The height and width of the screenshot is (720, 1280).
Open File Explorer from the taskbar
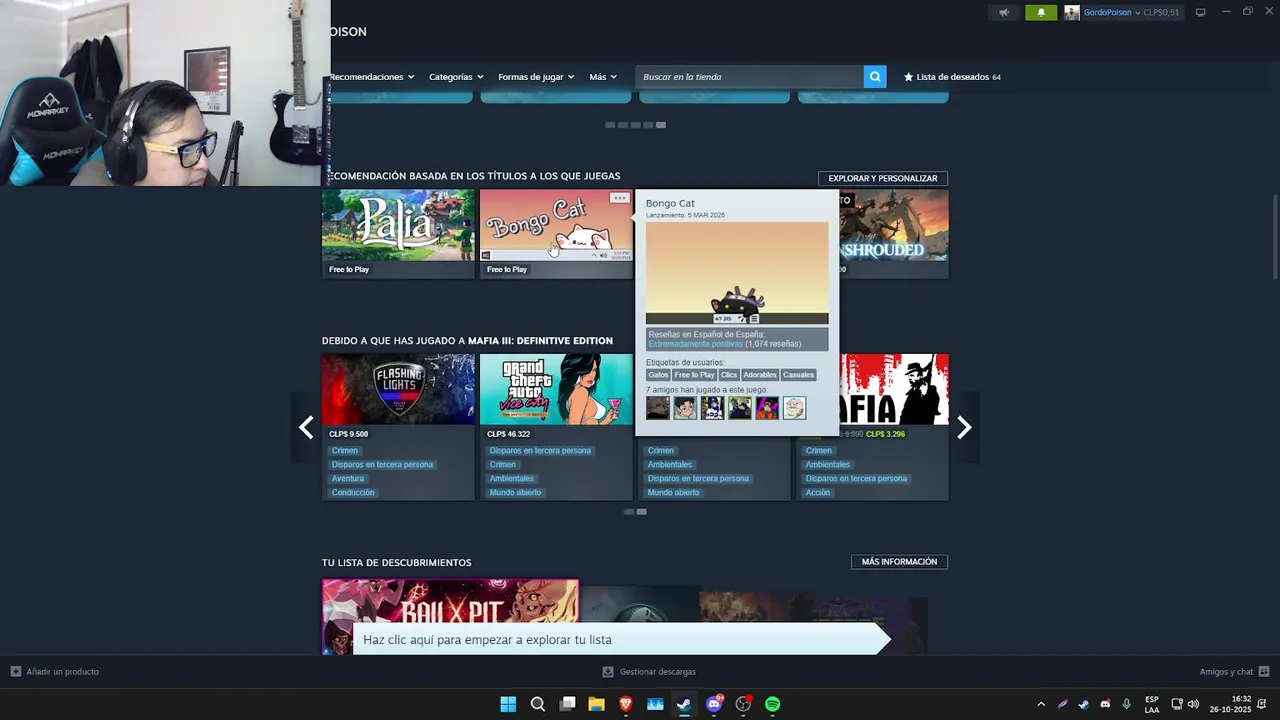click(x=596, y=704)
